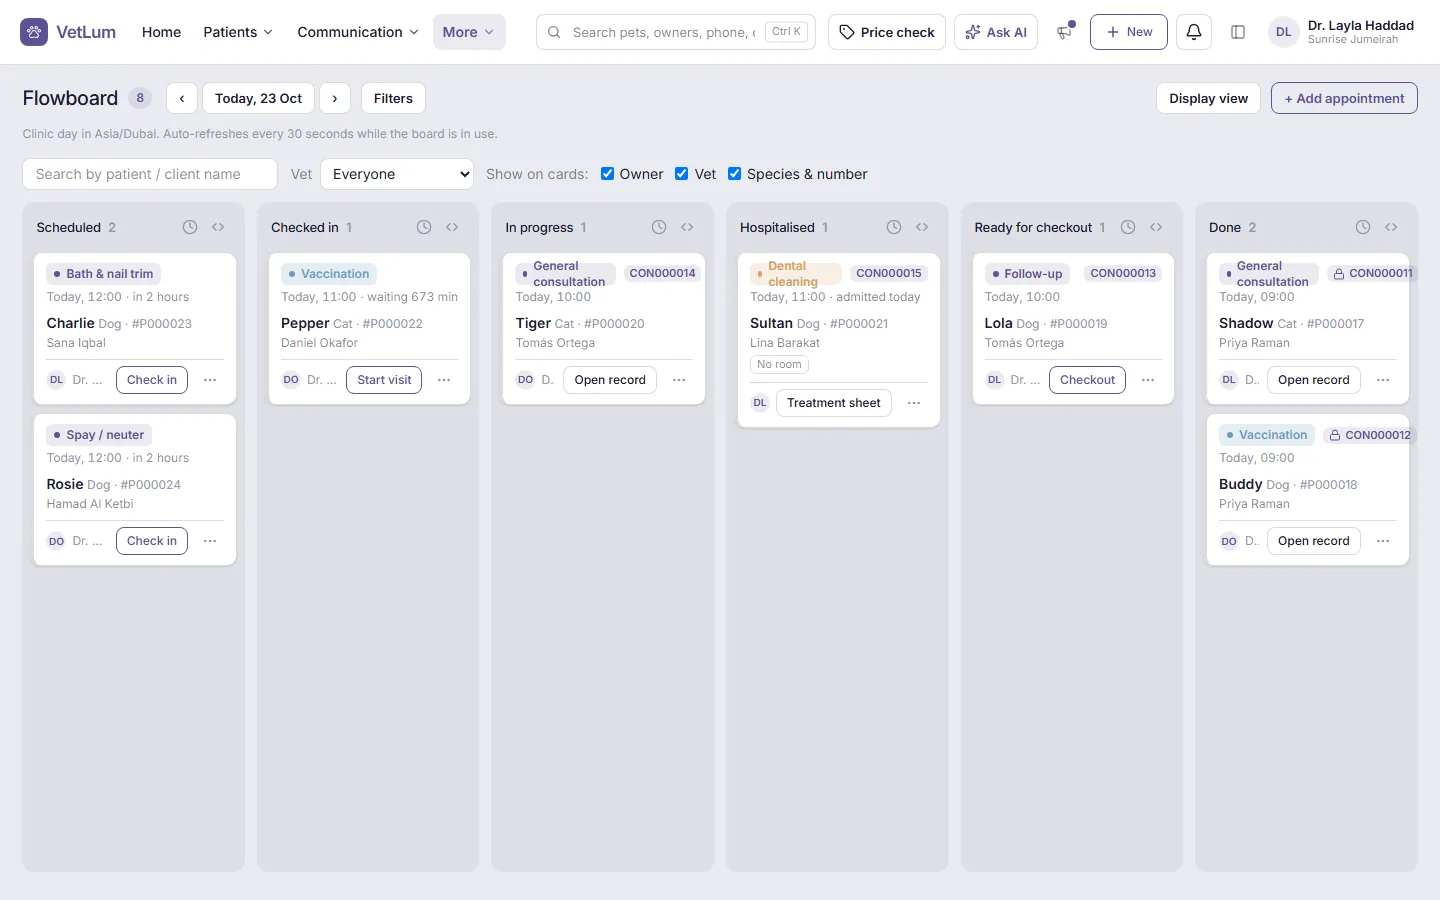
Task: Toggle the sidebar panel icon
Action: [1238, 32]
